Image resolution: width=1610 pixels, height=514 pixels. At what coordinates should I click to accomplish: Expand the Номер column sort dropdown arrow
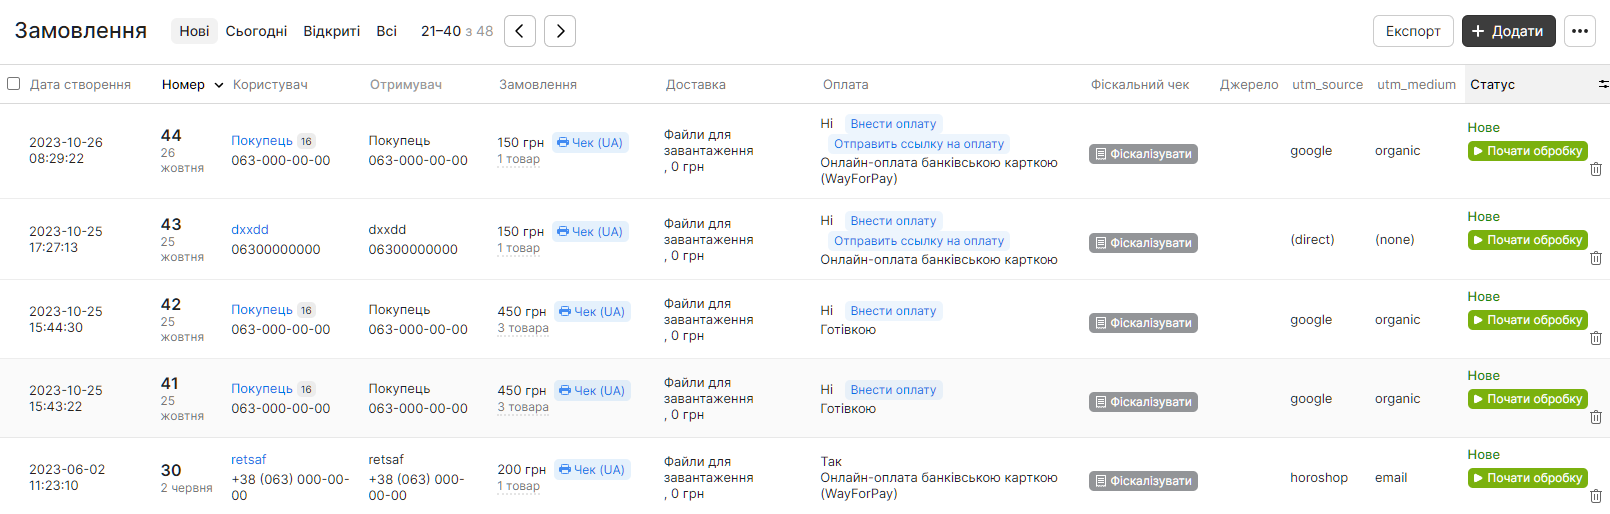[219, 85]
